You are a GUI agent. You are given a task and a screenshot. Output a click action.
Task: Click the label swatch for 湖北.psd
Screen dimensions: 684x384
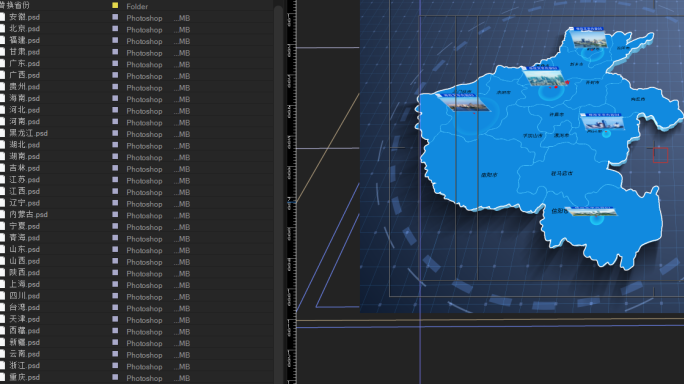[115, 144]
